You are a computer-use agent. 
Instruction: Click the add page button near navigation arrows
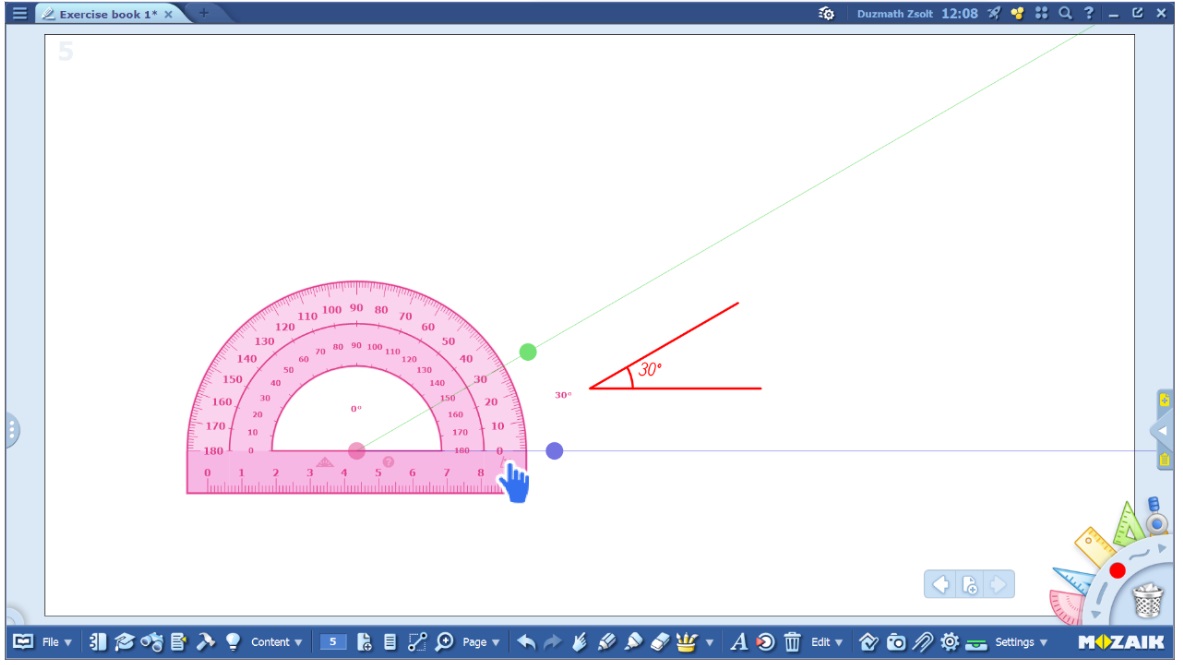point(969,585)
